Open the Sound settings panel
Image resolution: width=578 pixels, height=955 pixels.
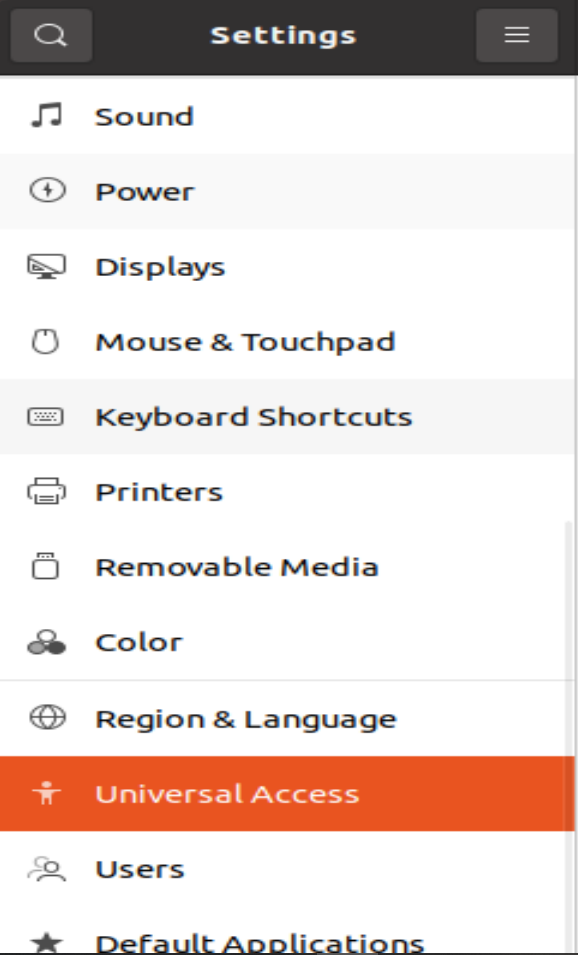[200, 116]
